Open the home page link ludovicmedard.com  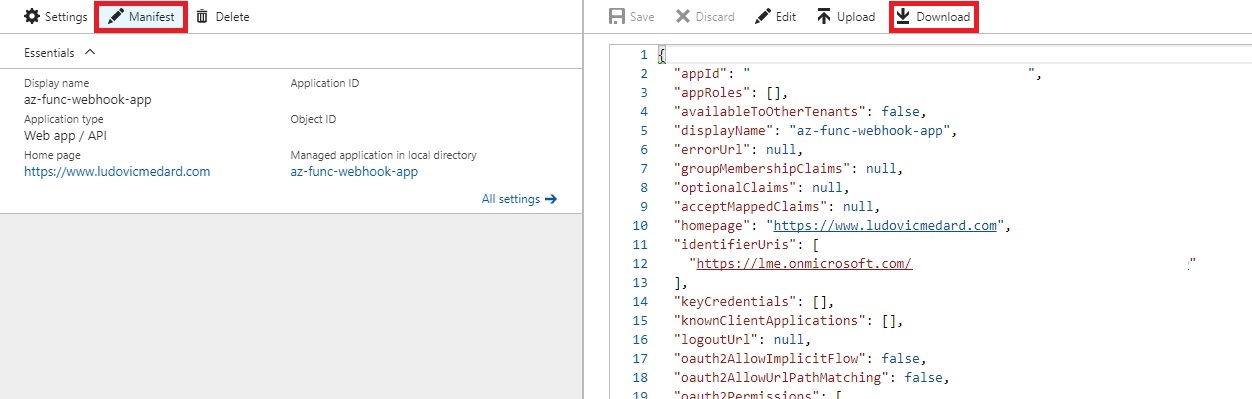117,171
